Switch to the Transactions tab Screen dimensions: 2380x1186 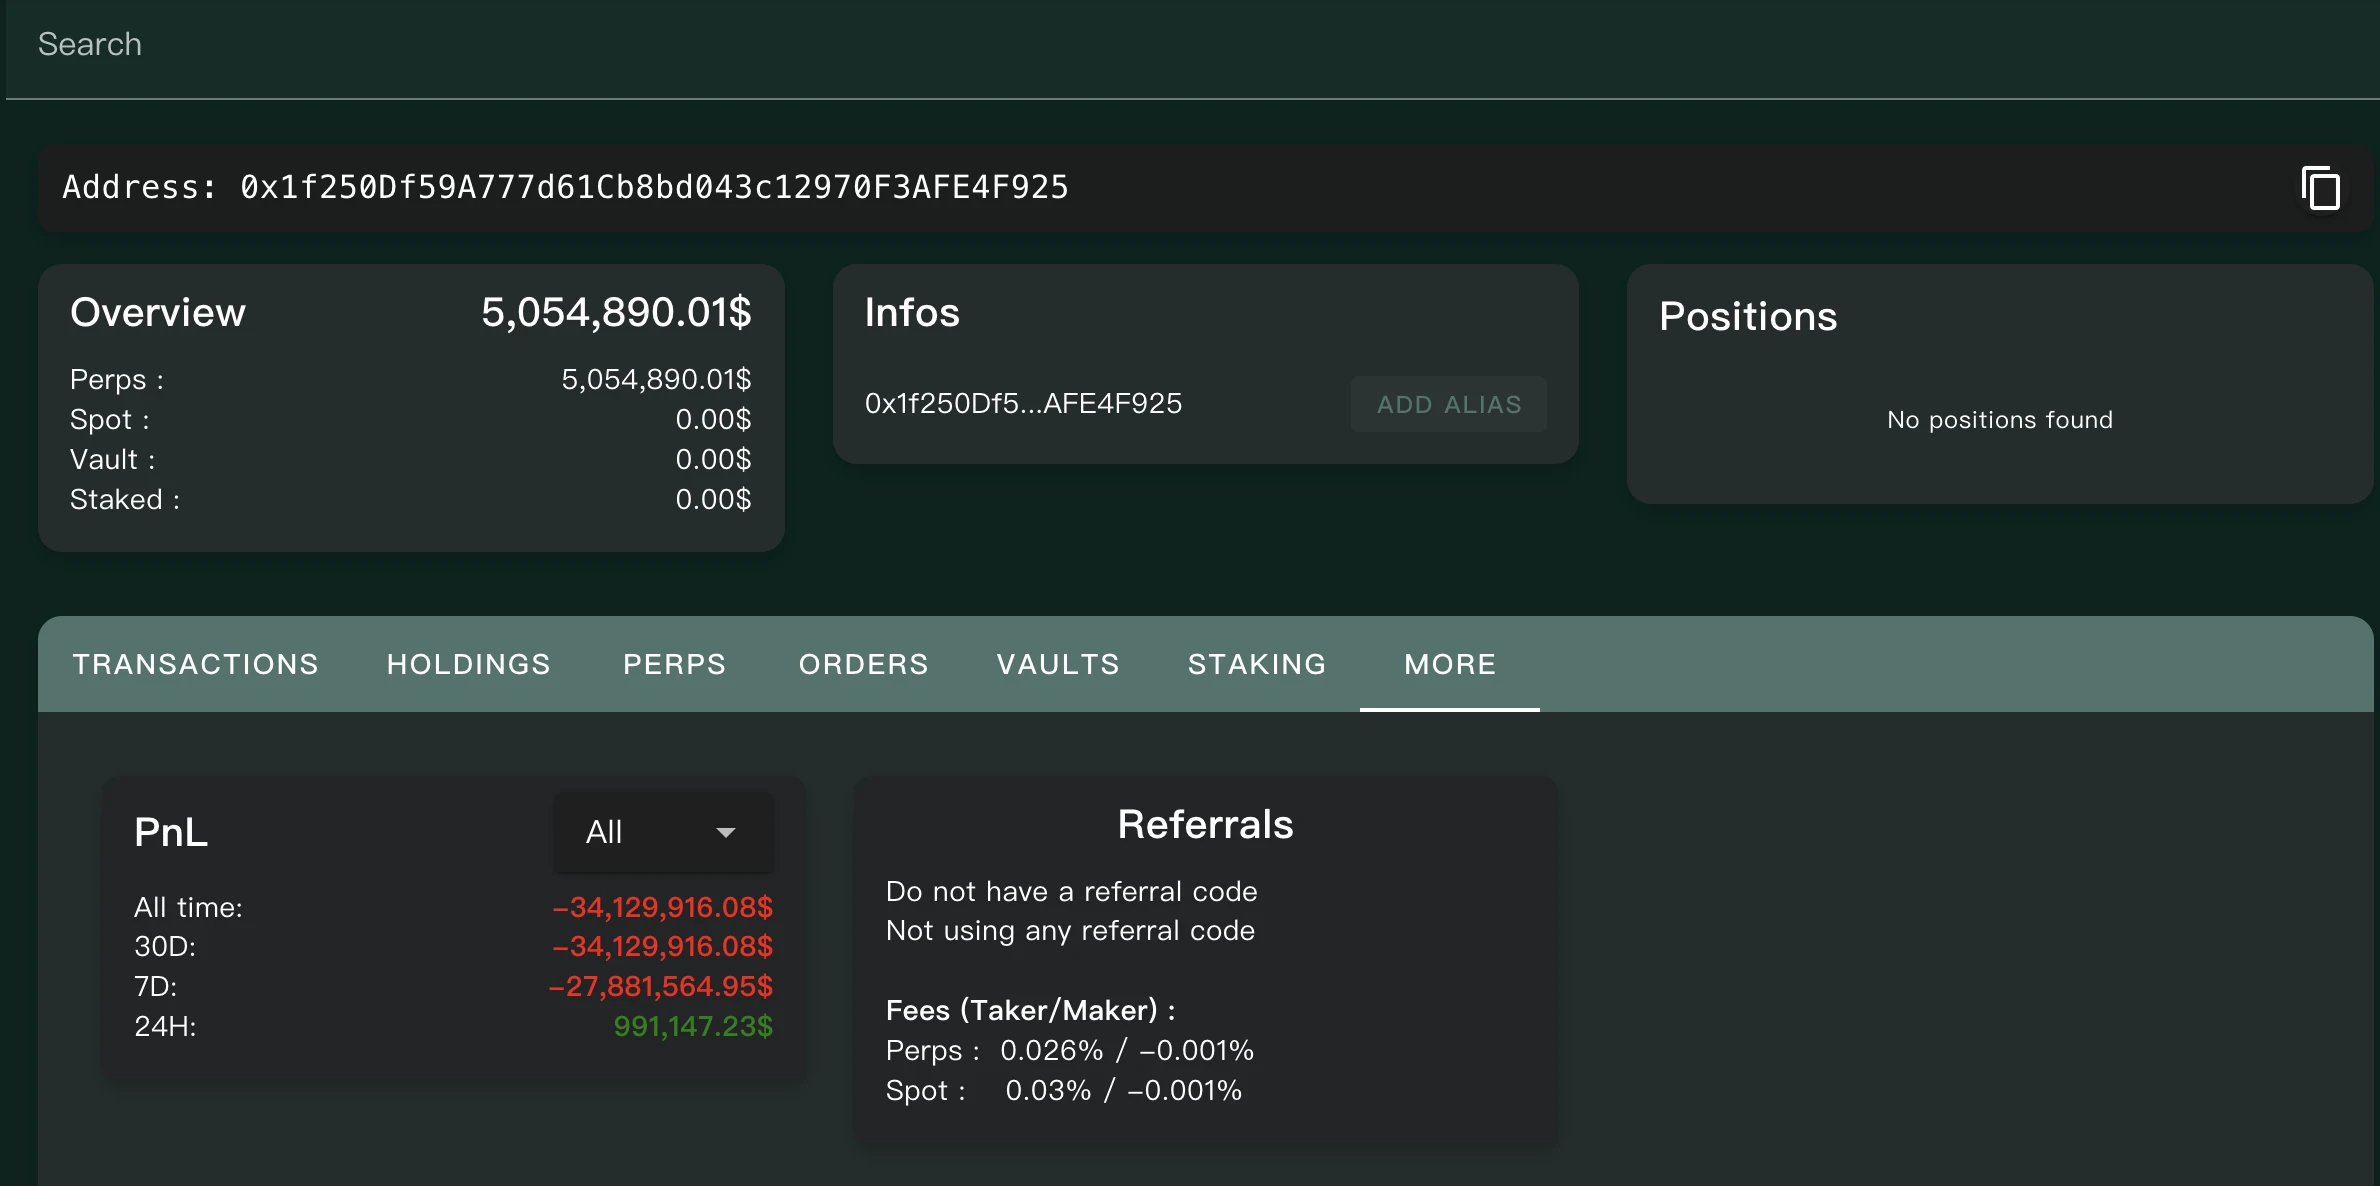tap(196, 664)
